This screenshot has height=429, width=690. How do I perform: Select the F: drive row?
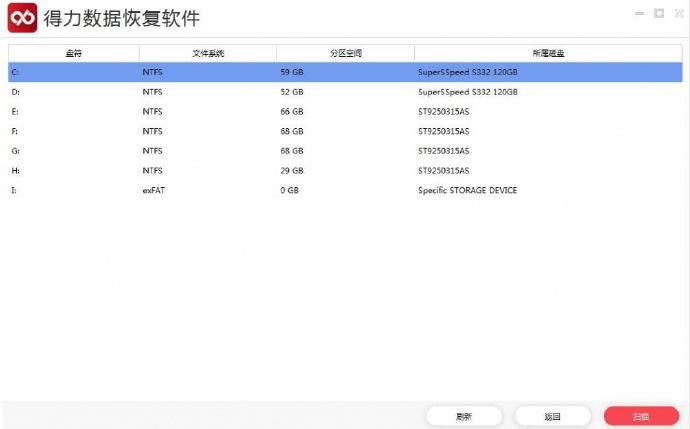345,131
